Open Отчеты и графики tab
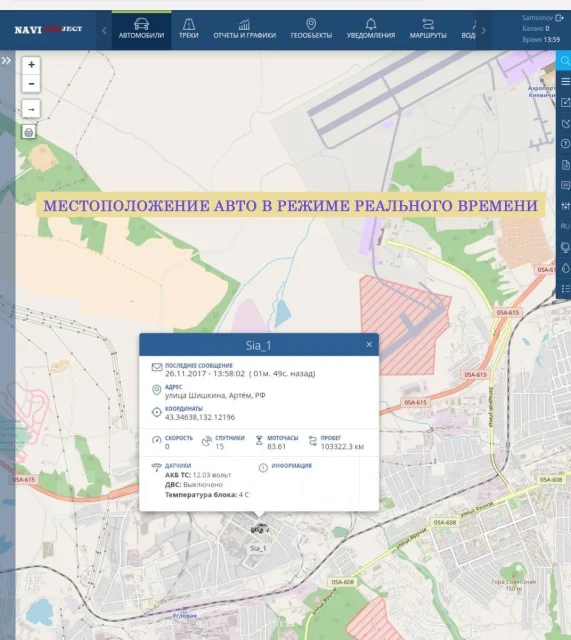This screenshot has width=571, height=640. coord(244,30)
